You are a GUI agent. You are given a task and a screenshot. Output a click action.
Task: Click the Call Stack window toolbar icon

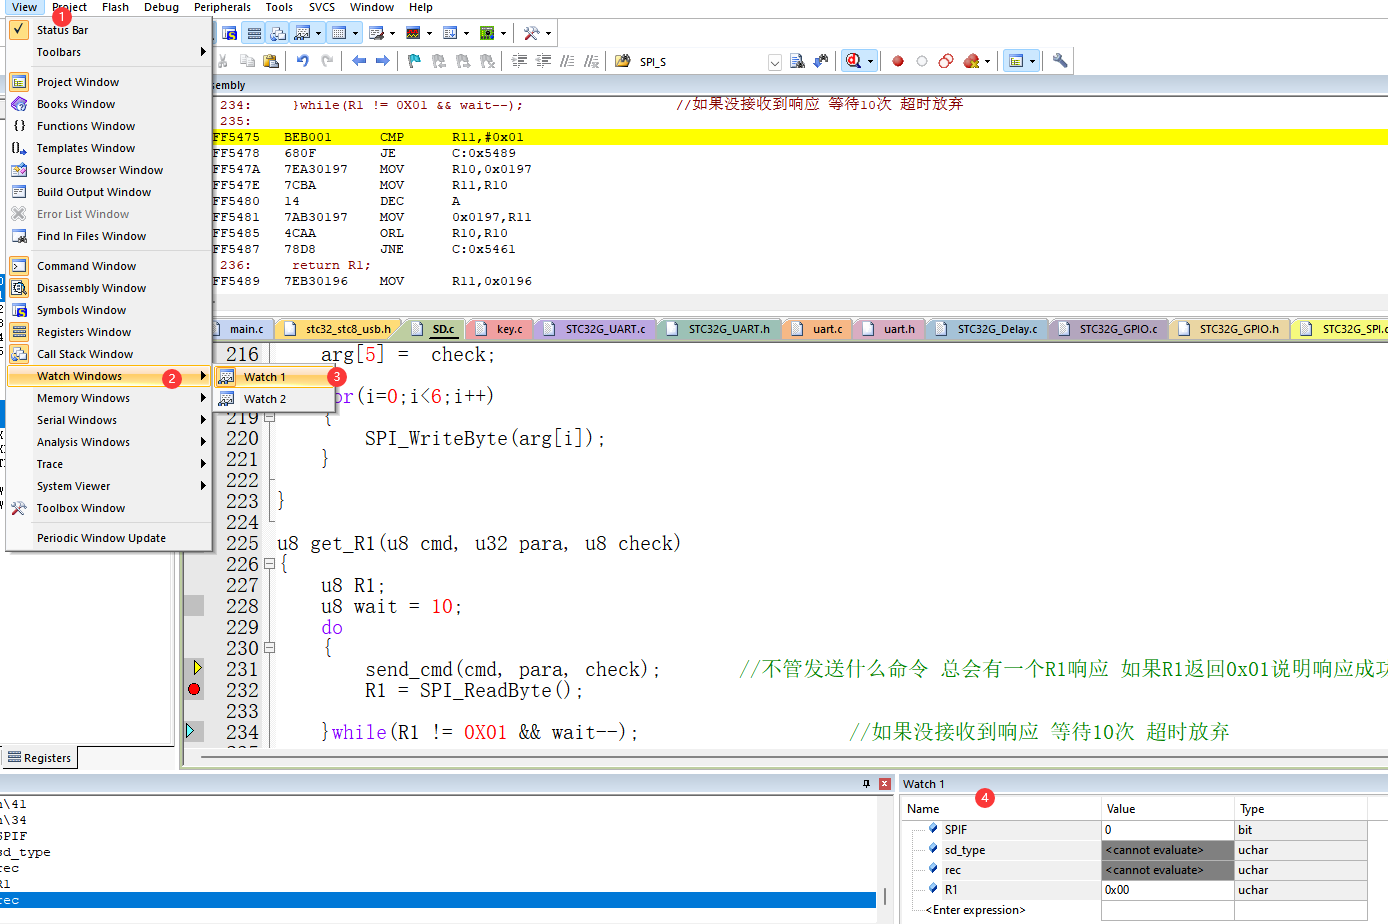click(x=278, y=33)
